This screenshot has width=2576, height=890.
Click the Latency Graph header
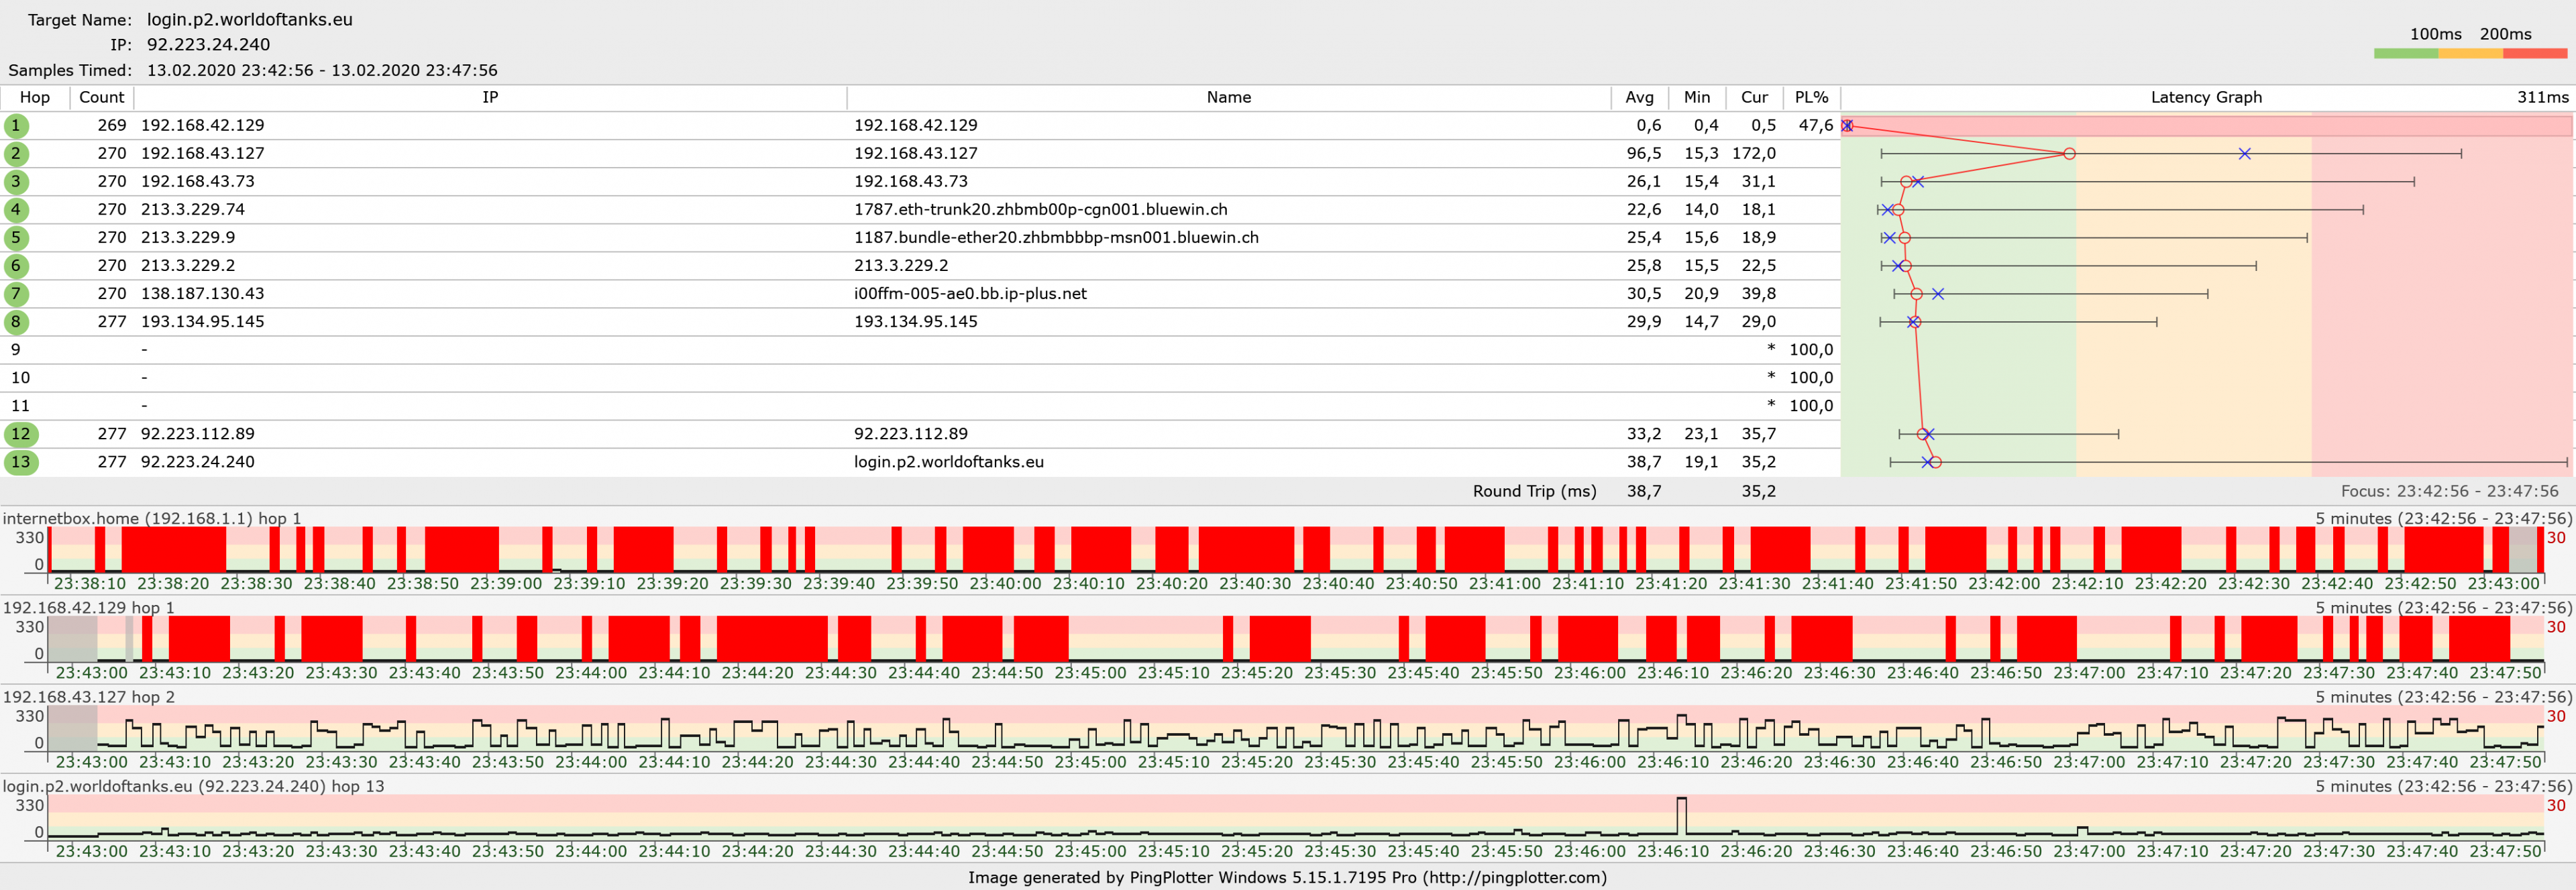pos(2205,97)
